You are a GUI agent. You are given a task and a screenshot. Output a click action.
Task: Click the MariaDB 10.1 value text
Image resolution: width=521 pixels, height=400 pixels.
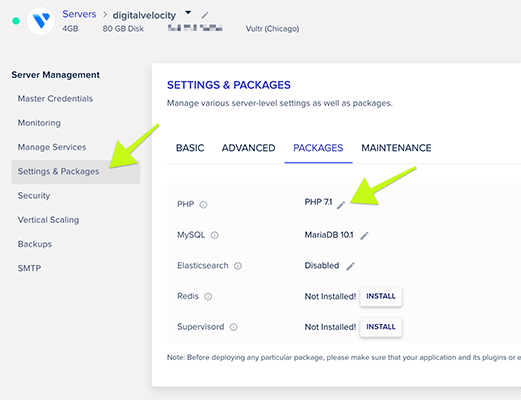pos(329,235)
